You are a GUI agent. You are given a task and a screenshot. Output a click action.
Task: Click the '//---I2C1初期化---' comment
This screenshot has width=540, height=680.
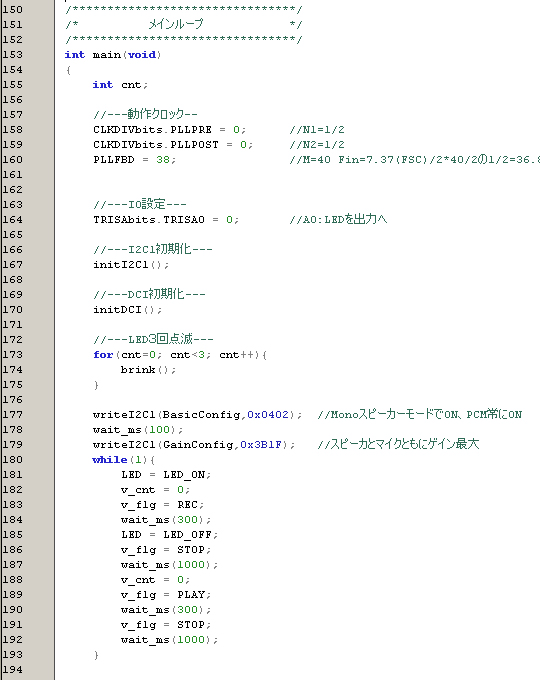153,249
